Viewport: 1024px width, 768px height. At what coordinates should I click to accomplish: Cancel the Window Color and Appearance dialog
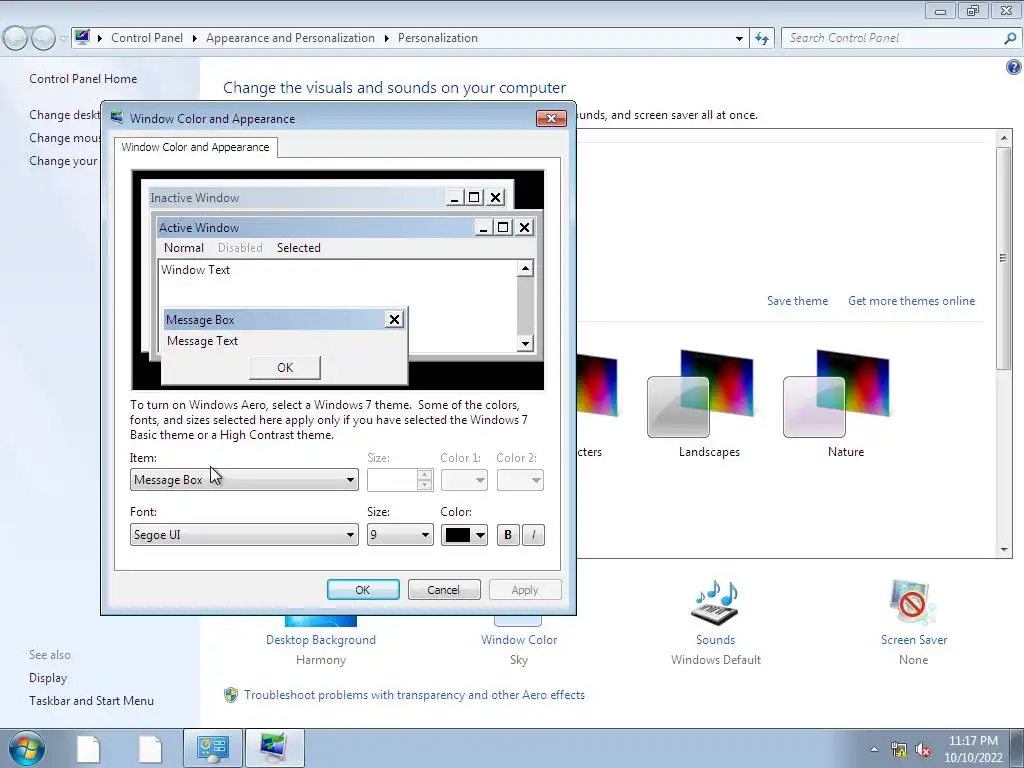[444, 590]
